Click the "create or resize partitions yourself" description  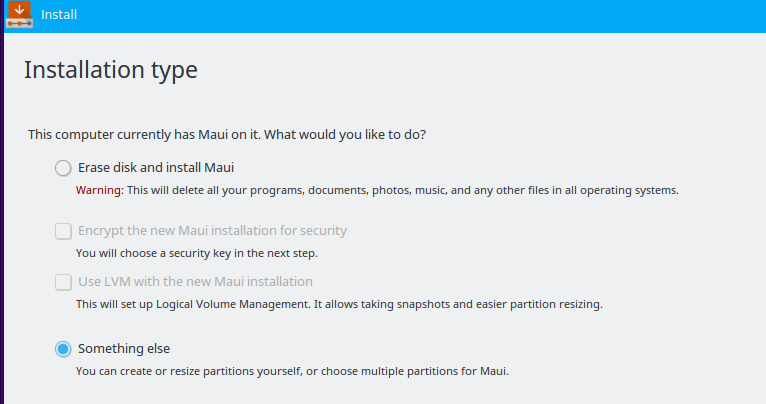pos(292,371)
